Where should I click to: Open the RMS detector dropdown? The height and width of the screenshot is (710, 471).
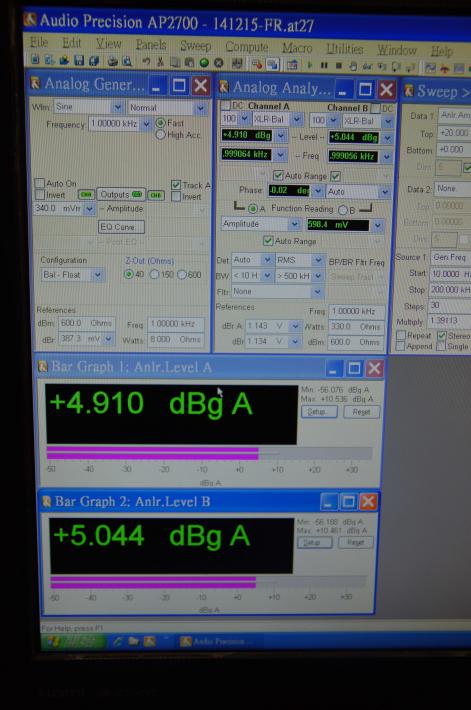[318, 260]
